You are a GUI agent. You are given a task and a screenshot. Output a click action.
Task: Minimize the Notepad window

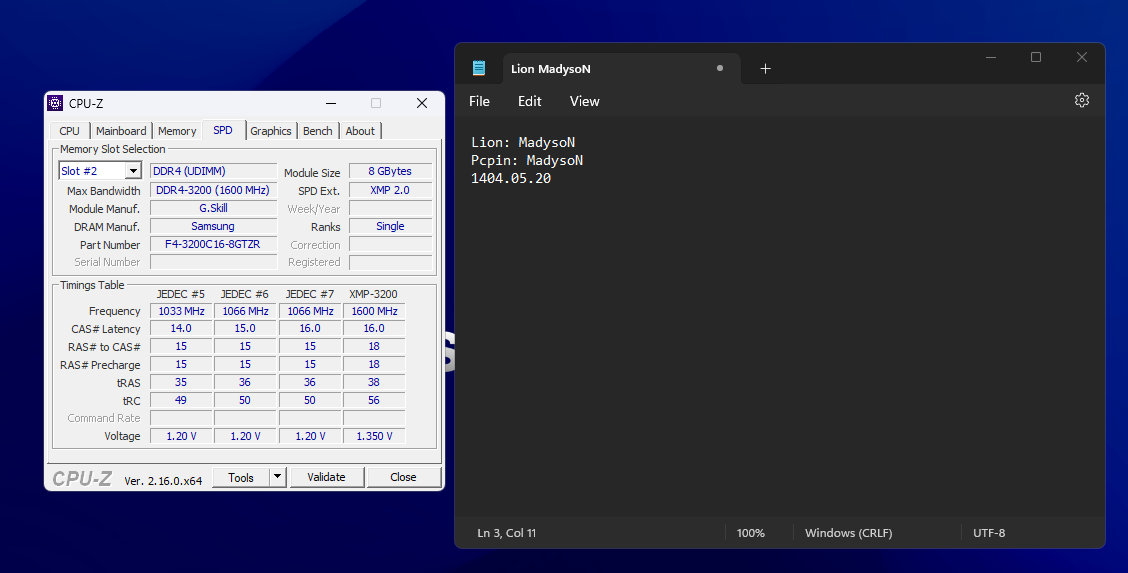click(x=991, y=57)
